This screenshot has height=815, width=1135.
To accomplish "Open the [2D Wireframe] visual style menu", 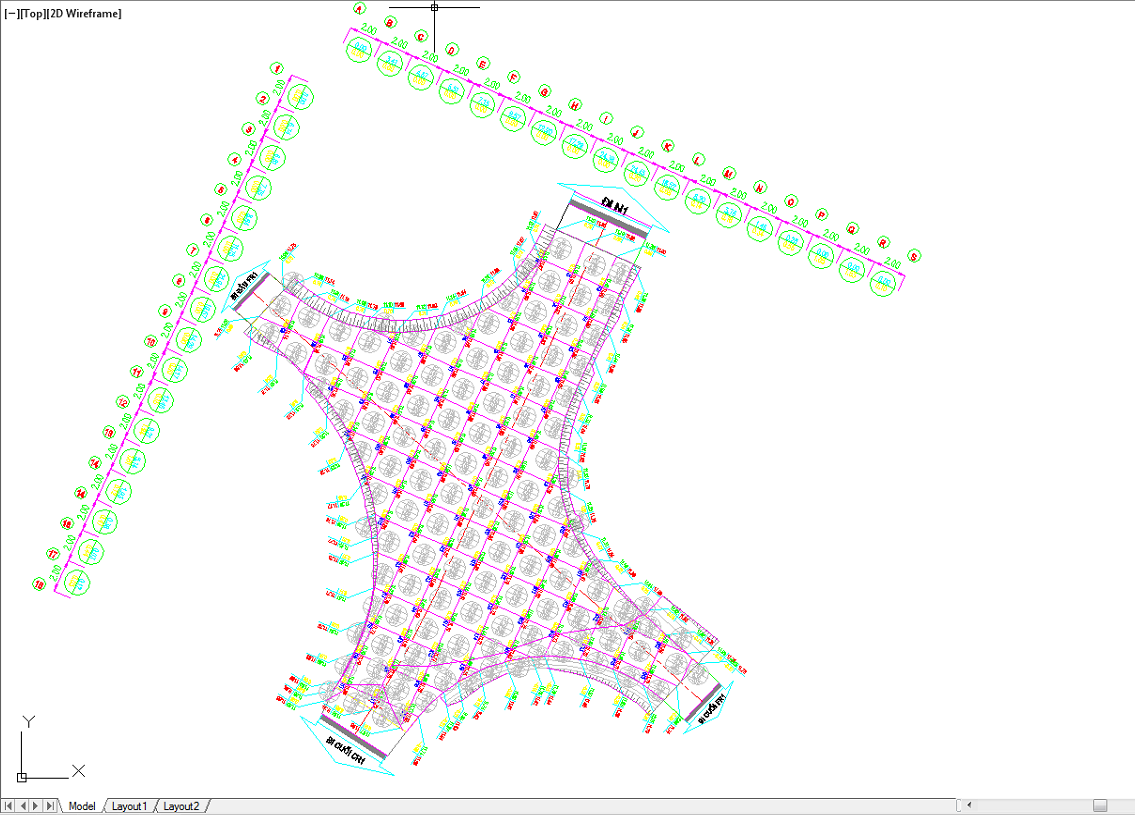I will click(84, 14).
